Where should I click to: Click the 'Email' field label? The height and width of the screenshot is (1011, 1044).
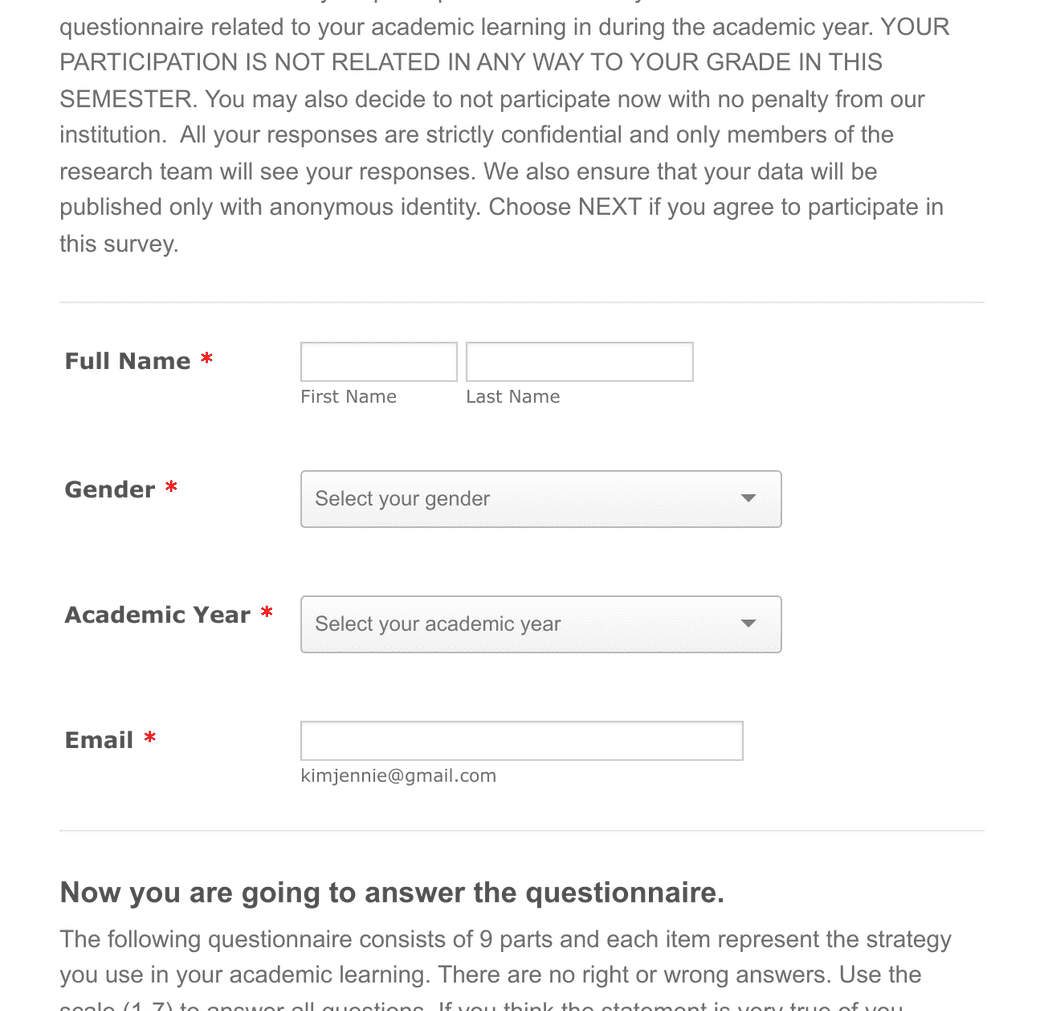pos(99,740)
